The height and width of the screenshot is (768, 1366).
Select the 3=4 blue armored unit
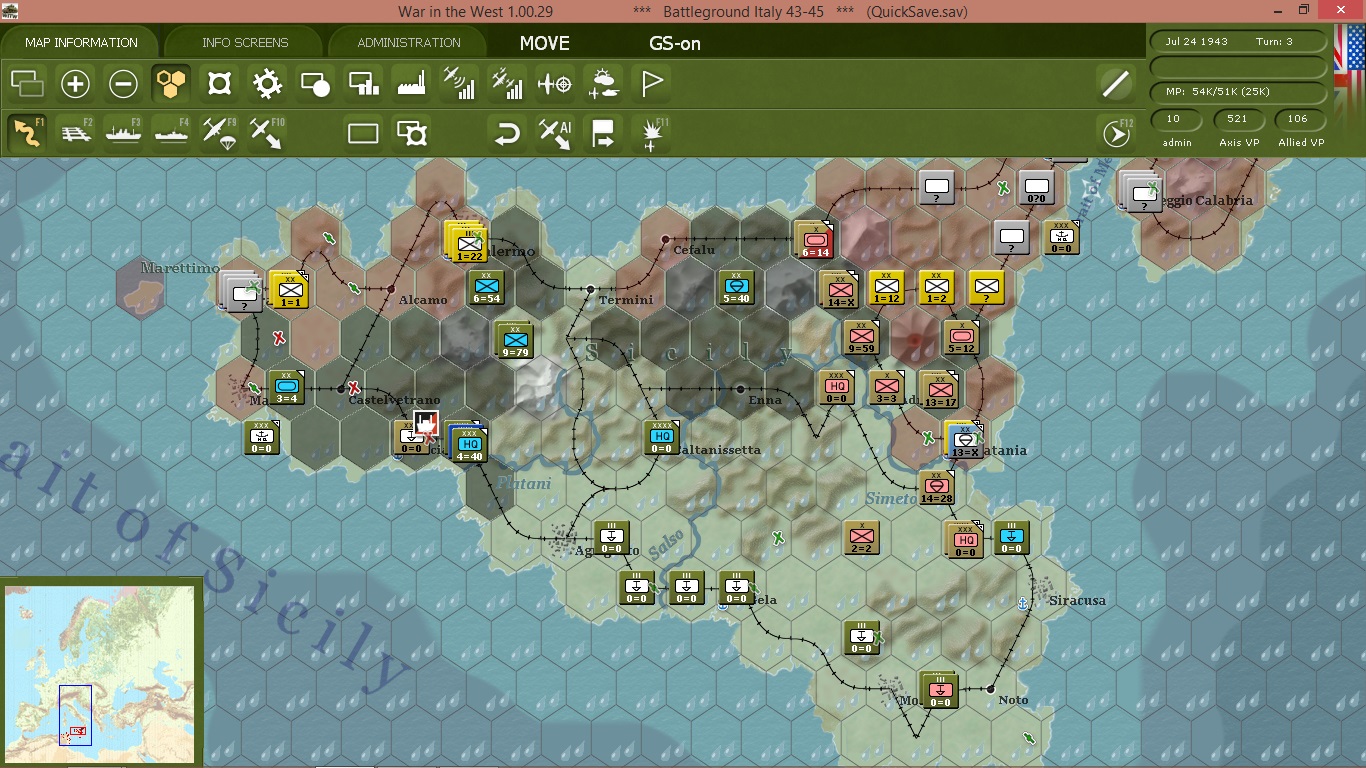coord(287,388)
